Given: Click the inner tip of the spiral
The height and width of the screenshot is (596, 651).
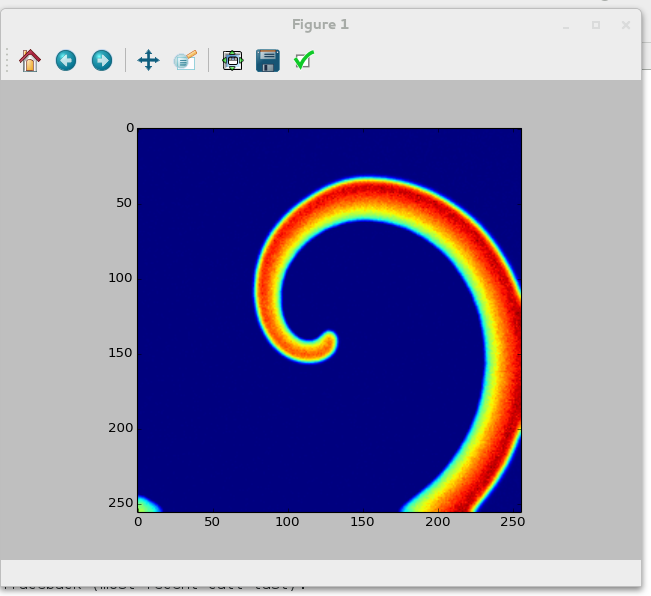Looking at the screenshot, I should pos(329,340).
